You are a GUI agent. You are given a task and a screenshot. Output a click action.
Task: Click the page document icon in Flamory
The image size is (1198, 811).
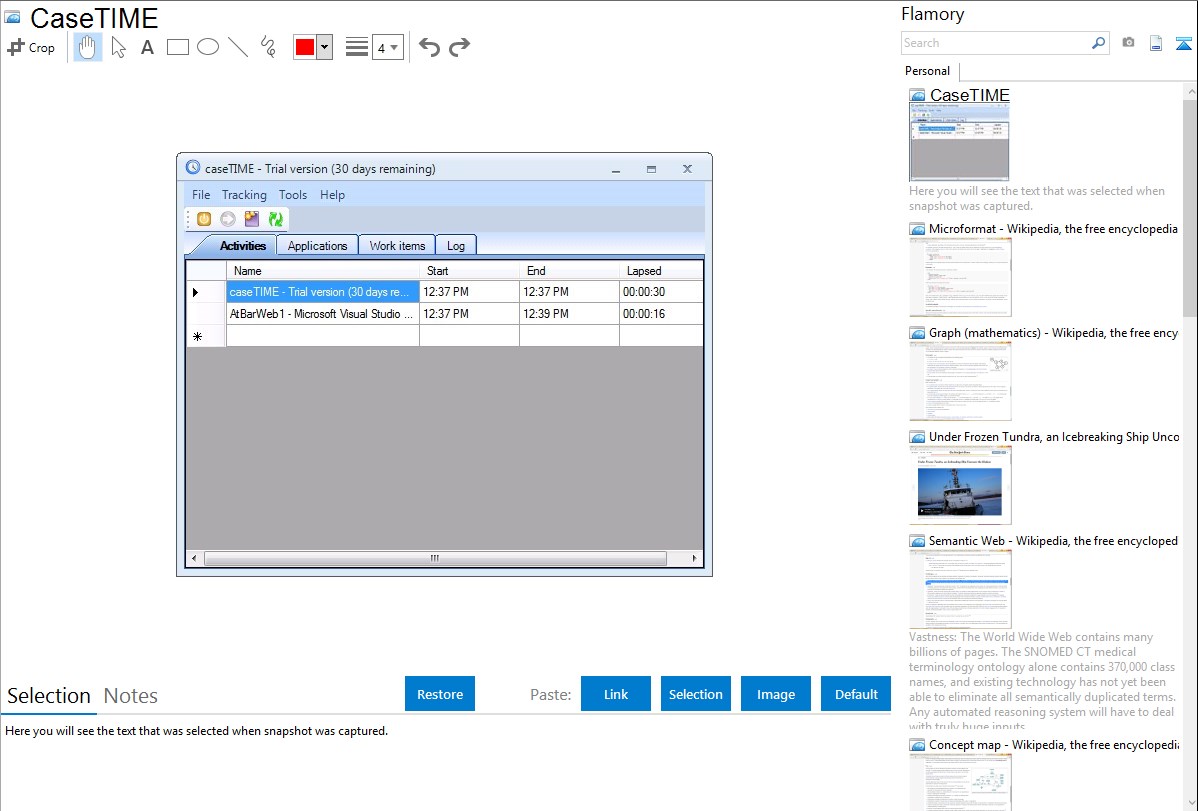(1156, 44)
